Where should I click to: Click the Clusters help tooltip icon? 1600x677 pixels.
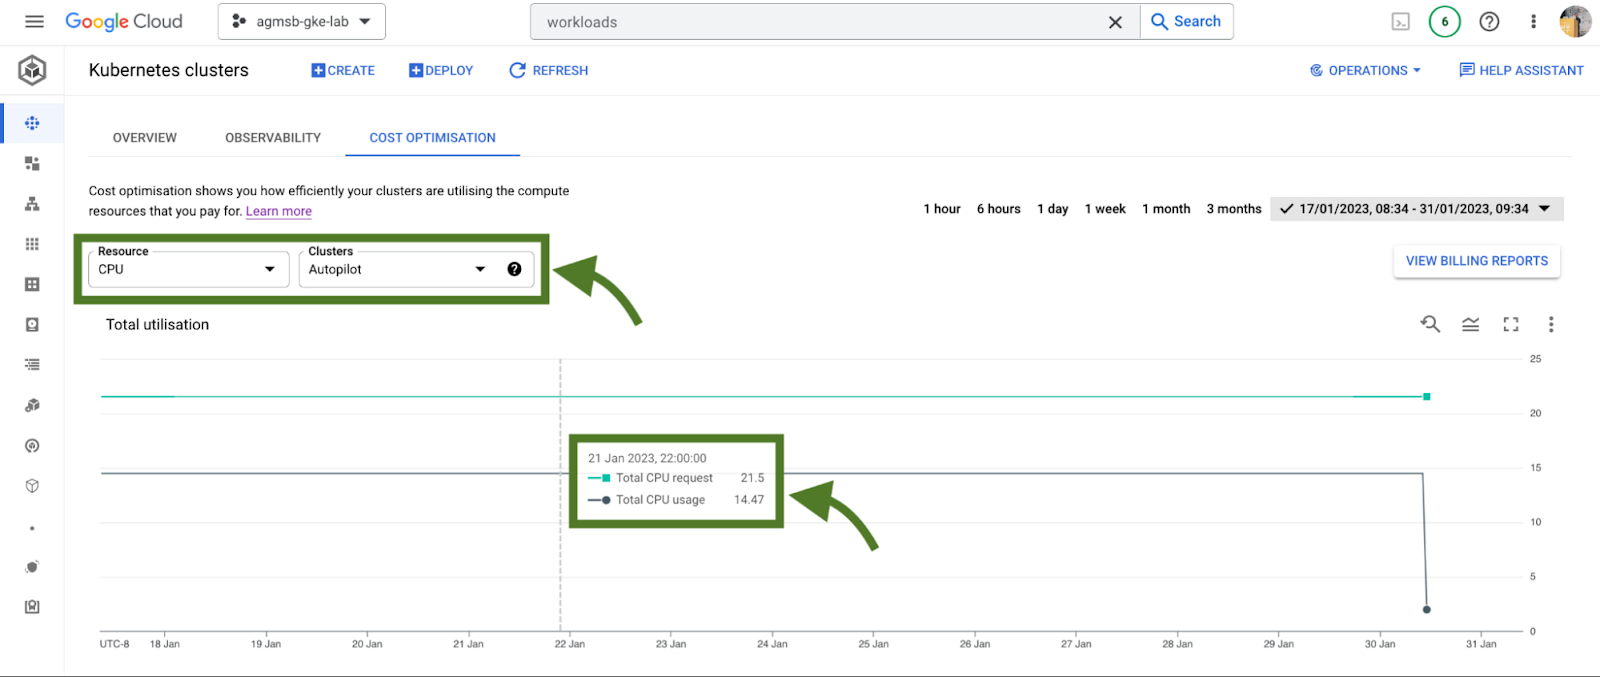coord(514,269)
